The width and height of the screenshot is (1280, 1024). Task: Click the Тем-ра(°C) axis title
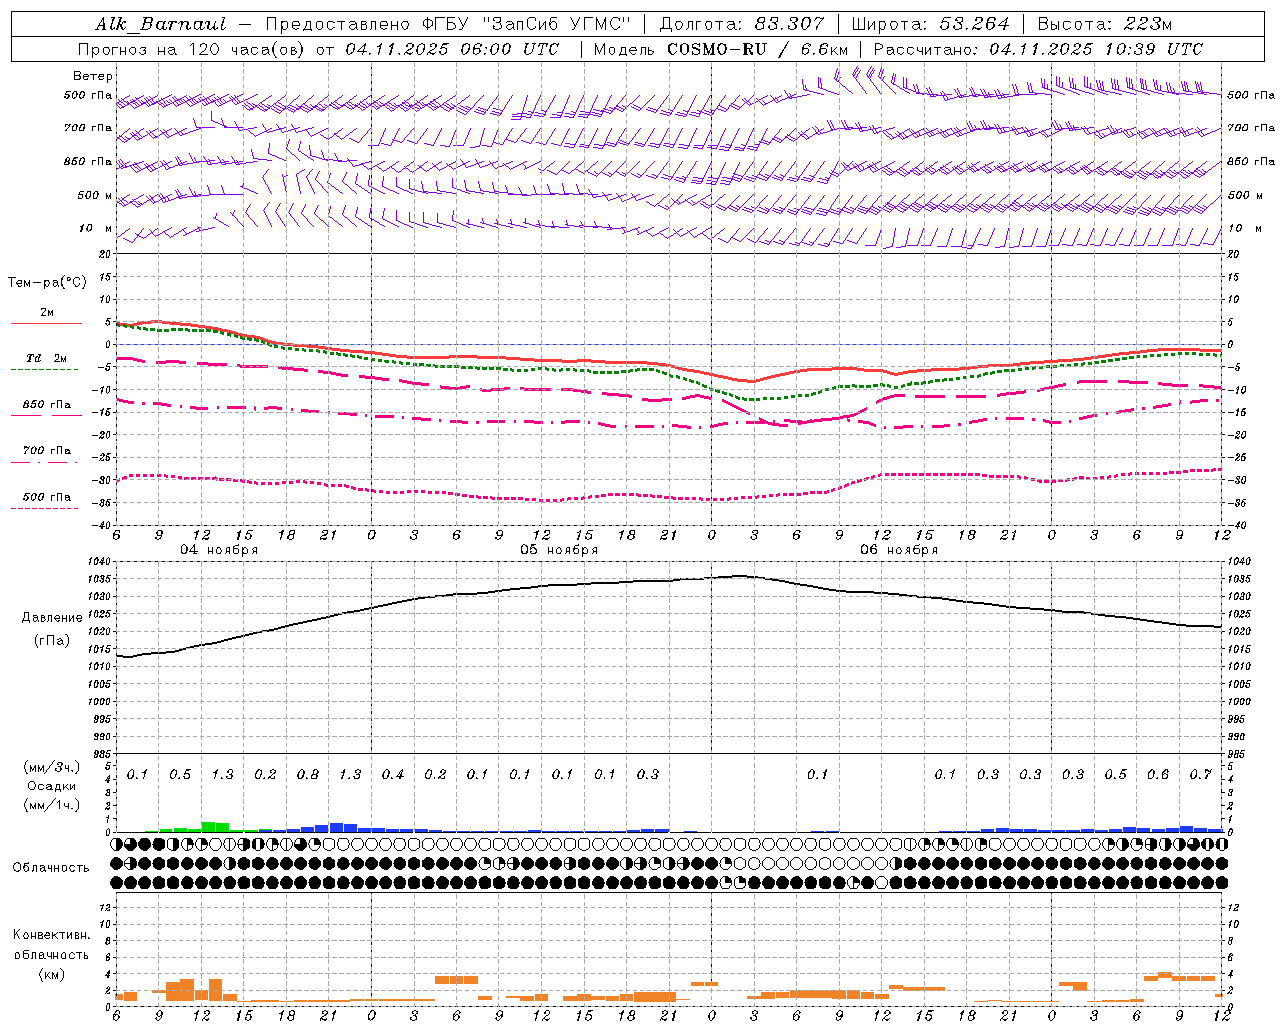tap(47, 282)
